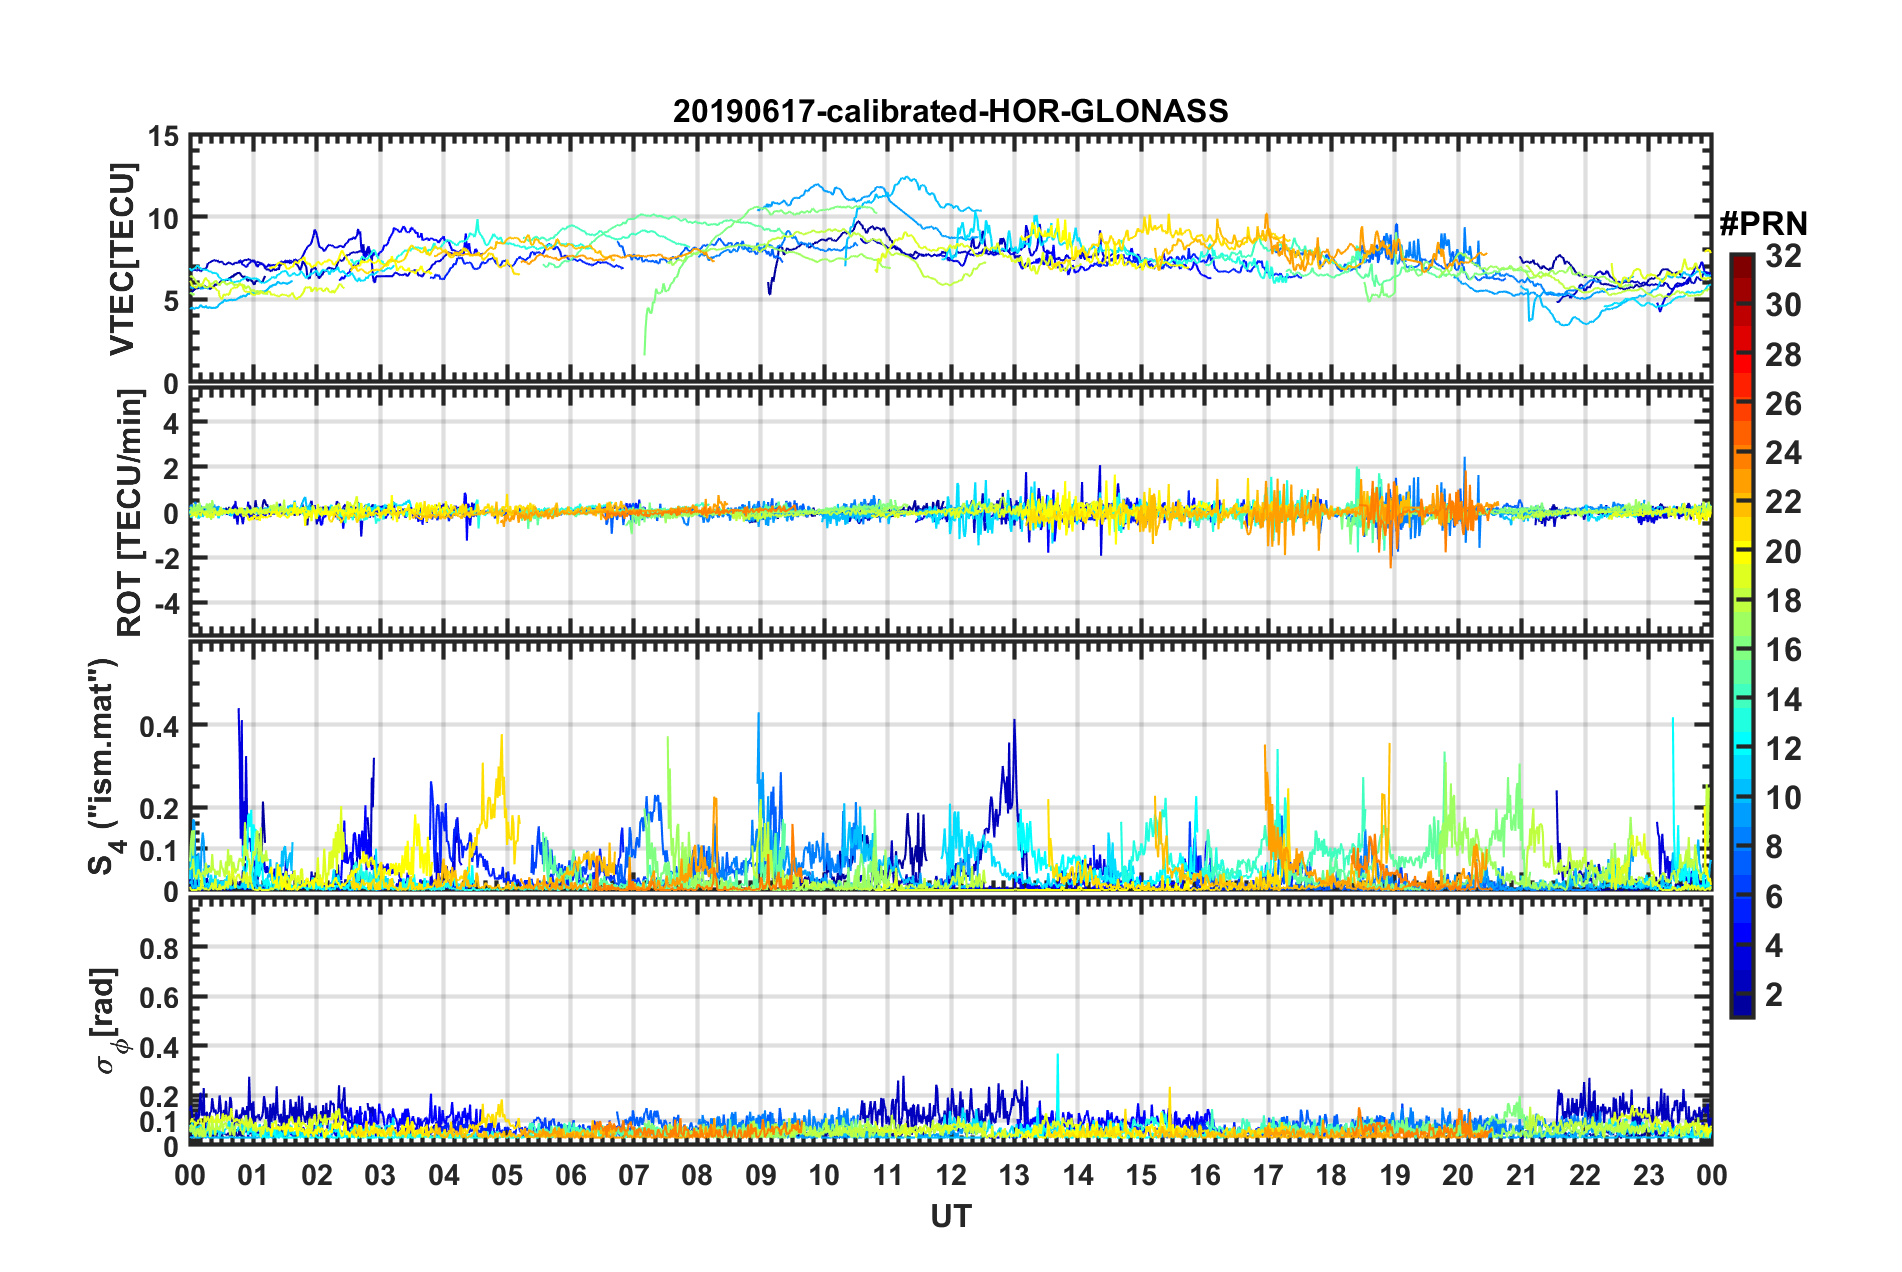Image resolution: width=1902 pixels, height=1272 pixels.
Task: Click colorbar tick label 26
Action: pyautogui.click(x=1783, y=404)
